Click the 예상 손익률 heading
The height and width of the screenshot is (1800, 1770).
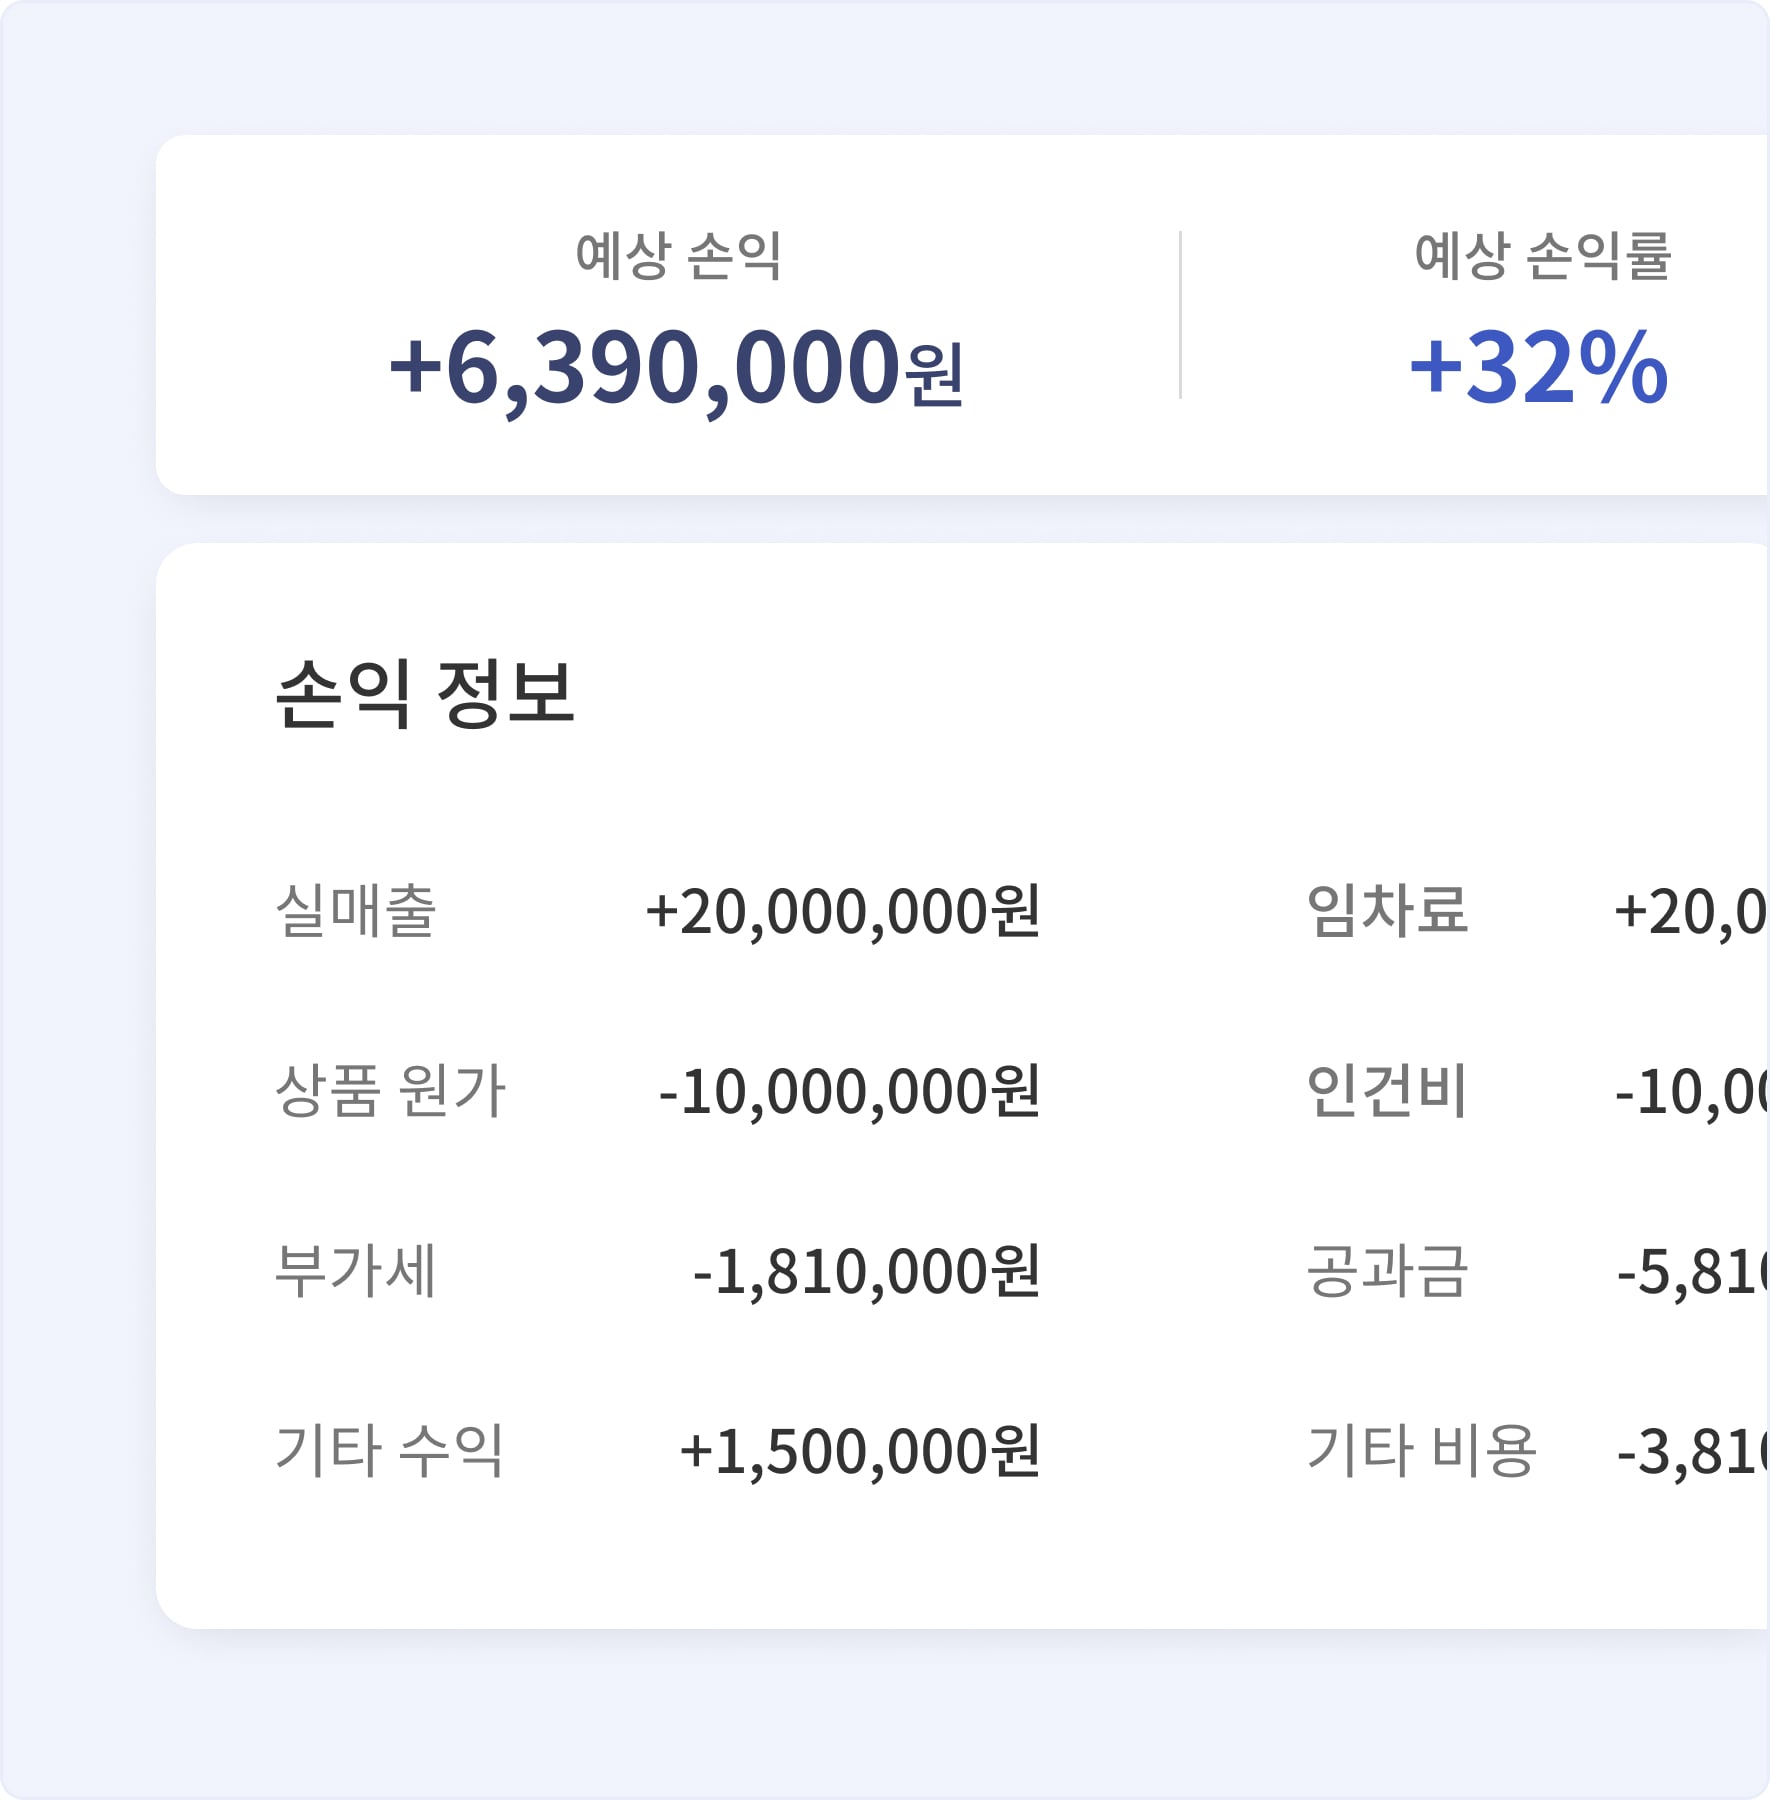tap(1542, 256)
